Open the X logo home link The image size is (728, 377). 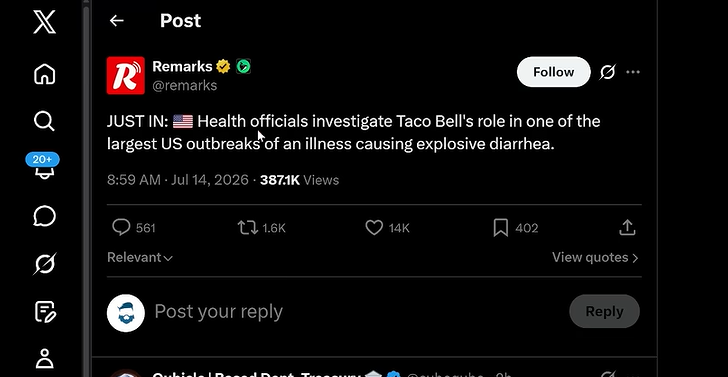coord(45,22)
